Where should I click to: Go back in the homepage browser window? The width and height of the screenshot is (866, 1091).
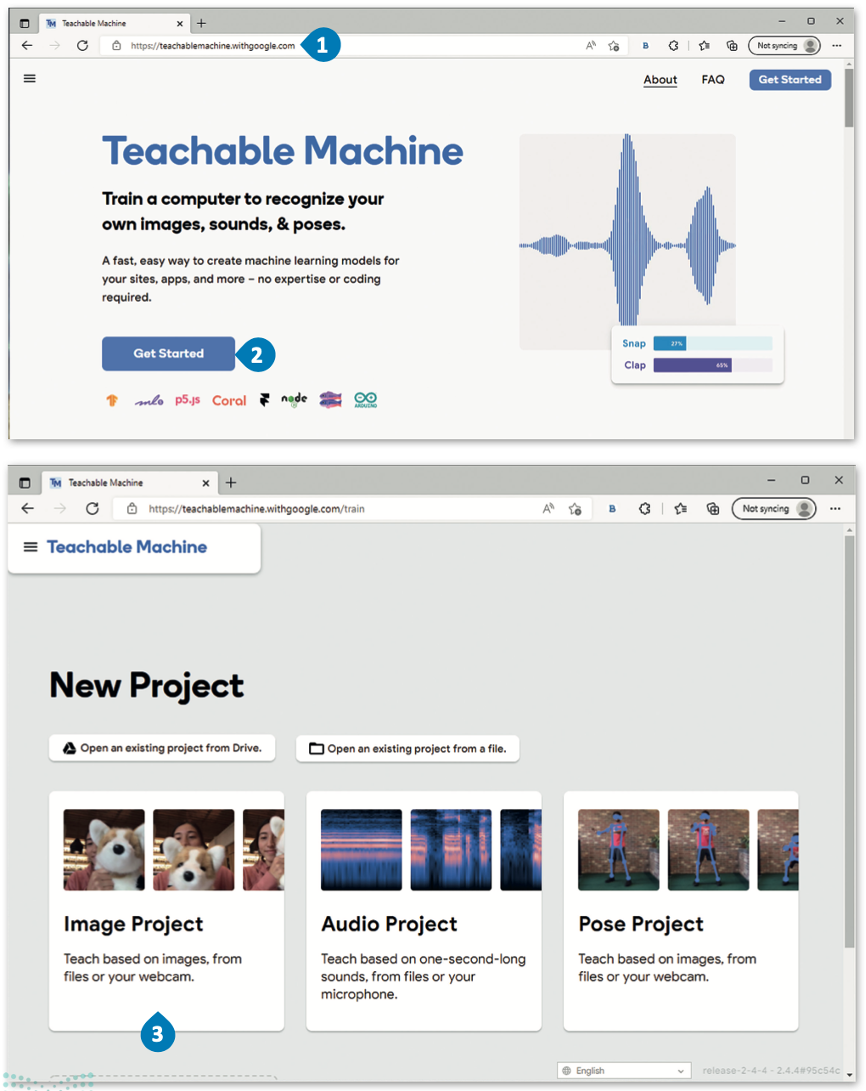click(x=27, y=45)
